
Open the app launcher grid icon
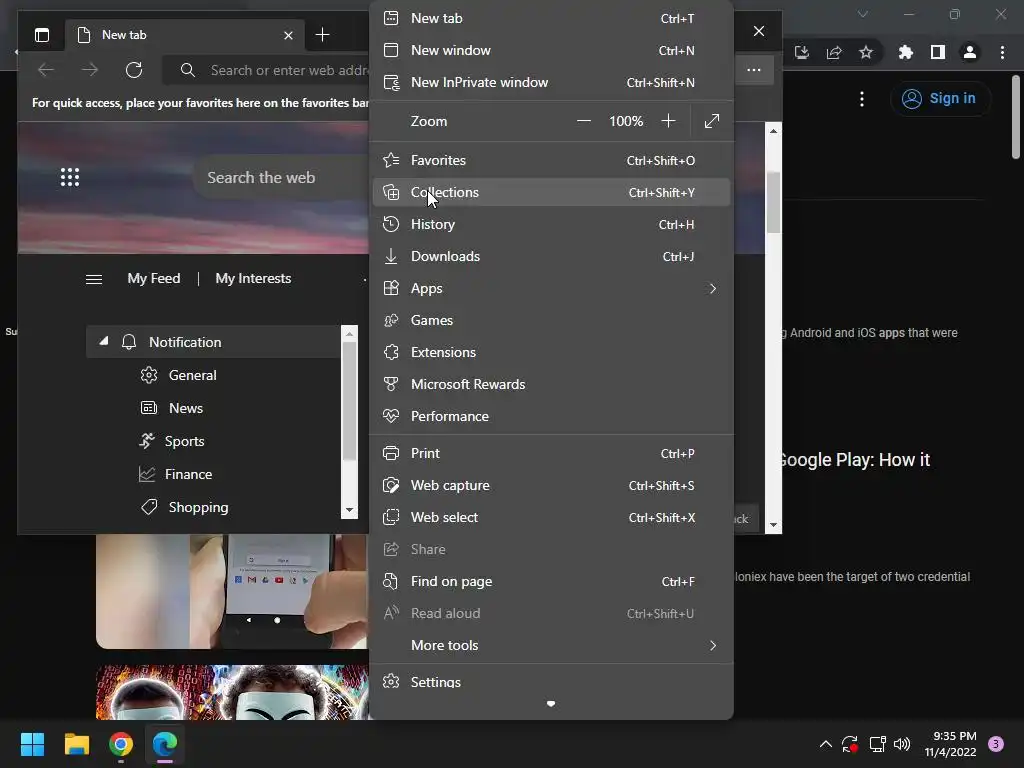point(70,177)
